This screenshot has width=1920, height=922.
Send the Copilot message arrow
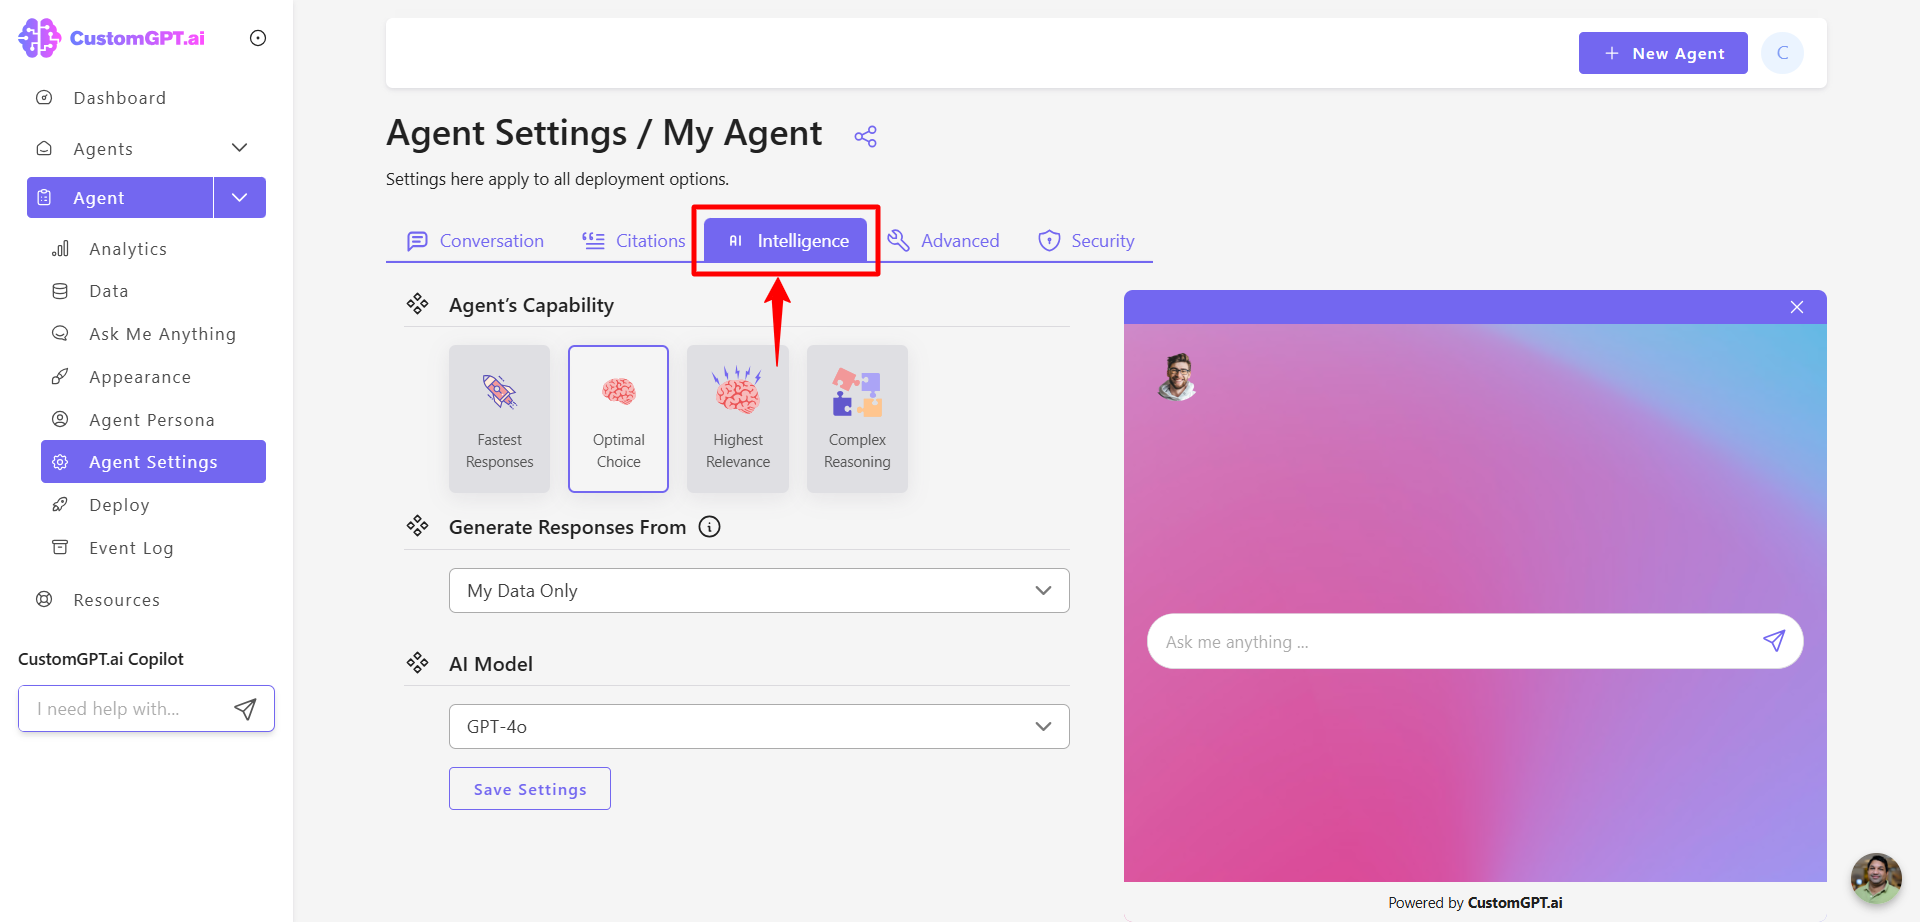click(245, 709)
